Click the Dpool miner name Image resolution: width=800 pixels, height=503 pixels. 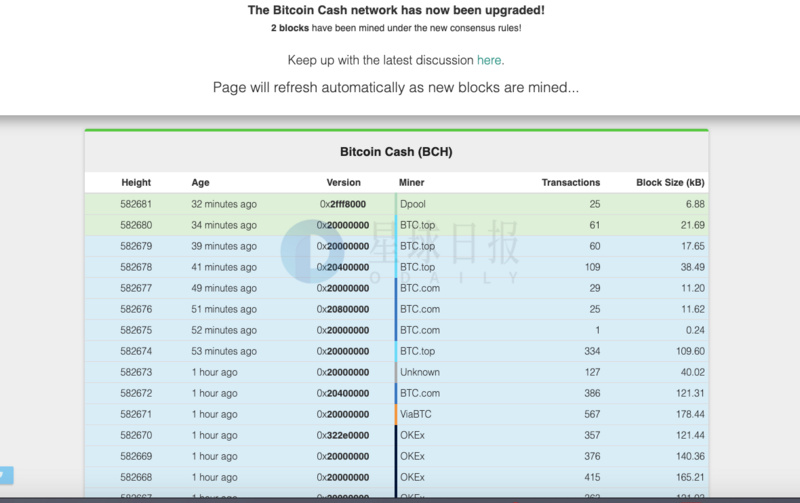[413, 204]
